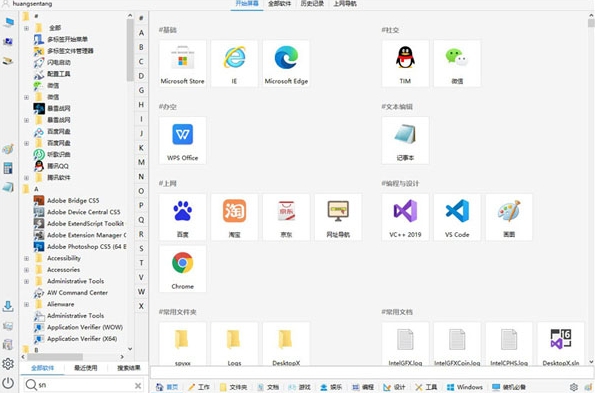Viewport: 595px width, 393px height.
Task: Open the Microsoft Store tile
Action: point(183,64)
